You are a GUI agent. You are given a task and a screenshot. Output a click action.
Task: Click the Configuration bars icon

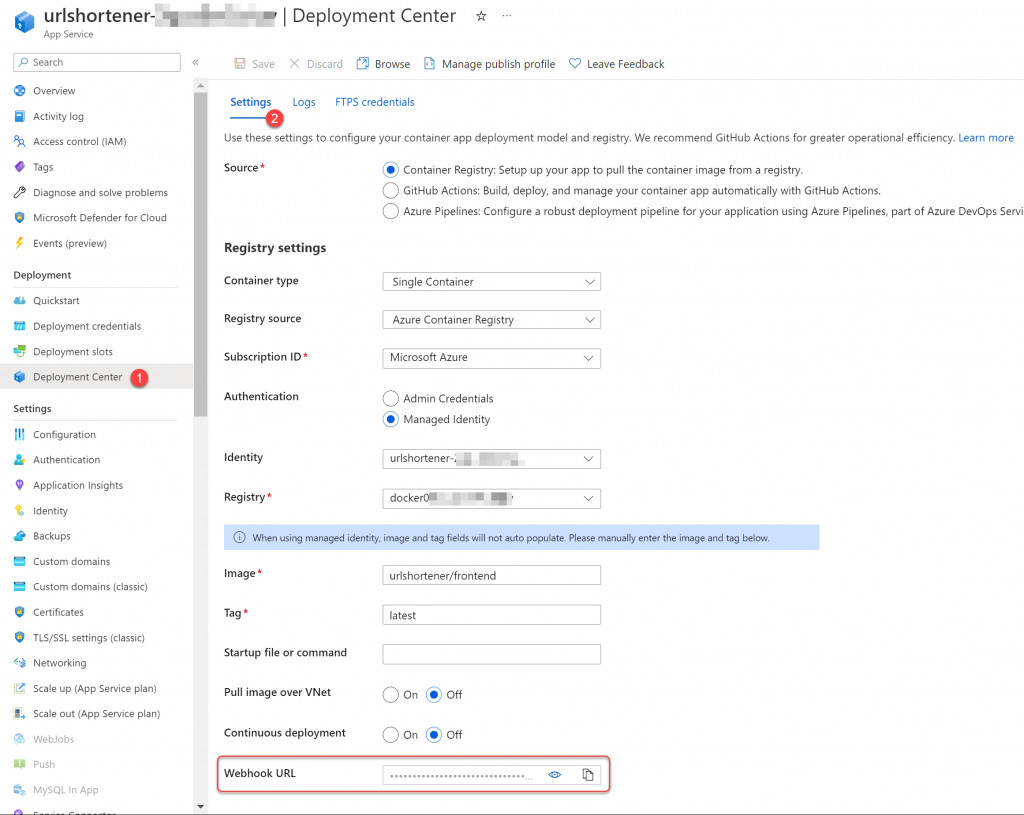coord(20,434)
